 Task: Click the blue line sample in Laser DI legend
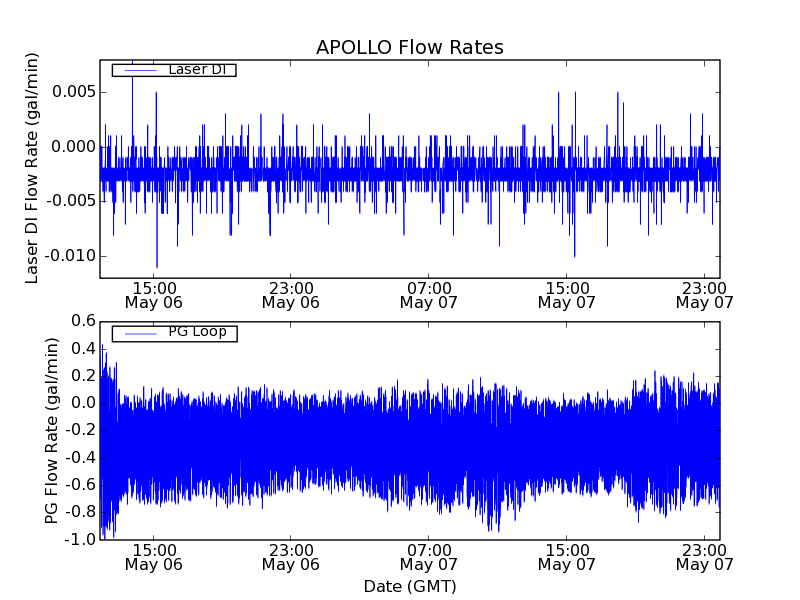139,70
